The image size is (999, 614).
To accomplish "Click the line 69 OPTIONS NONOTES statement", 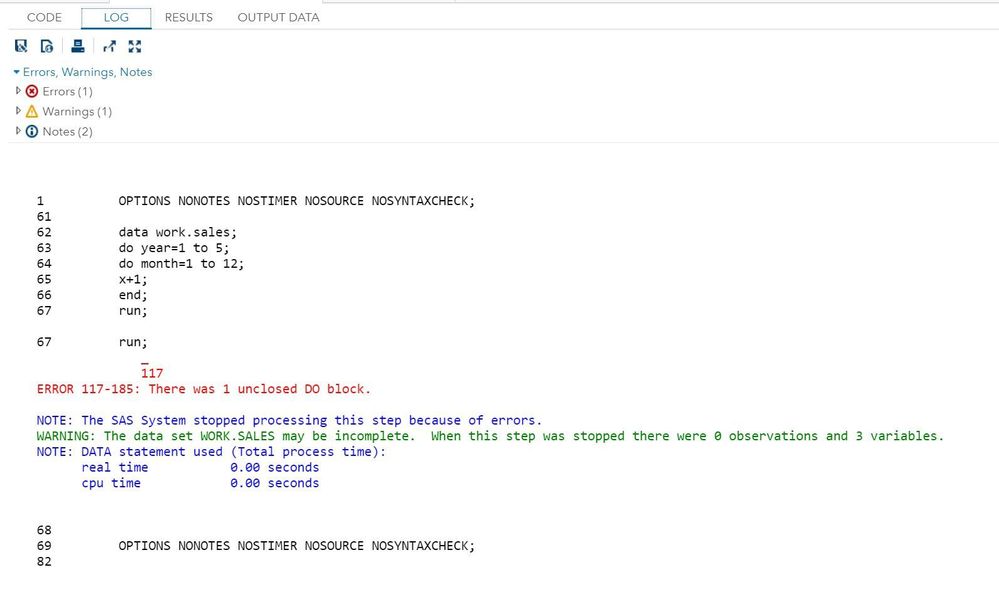I will click(296, 546).
